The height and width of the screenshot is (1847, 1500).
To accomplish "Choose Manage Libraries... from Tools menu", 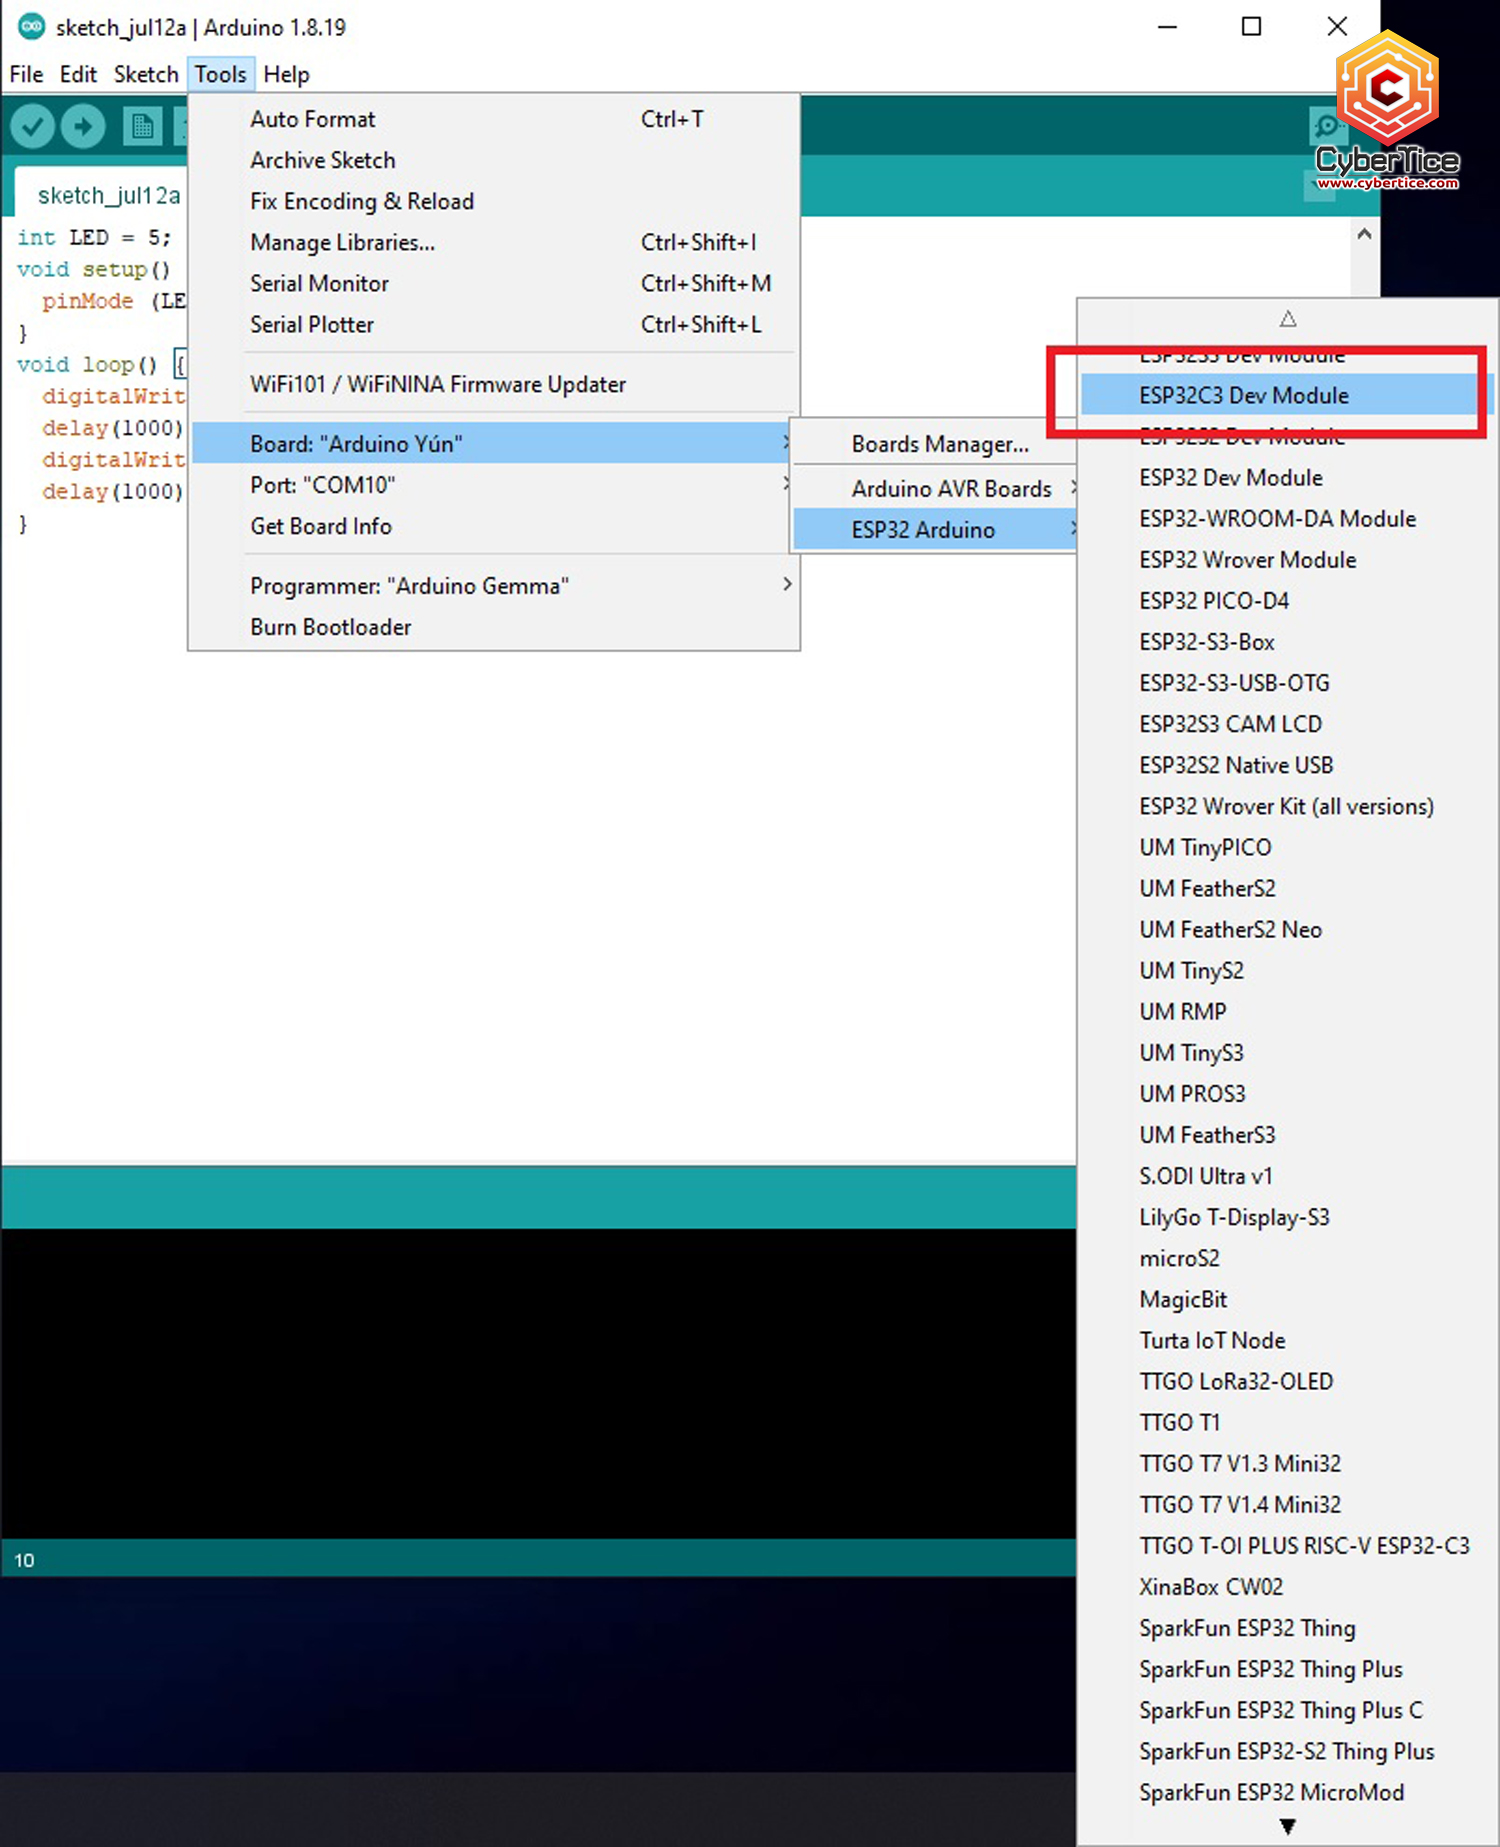I will pyautogui.click(x=342, y=243).
